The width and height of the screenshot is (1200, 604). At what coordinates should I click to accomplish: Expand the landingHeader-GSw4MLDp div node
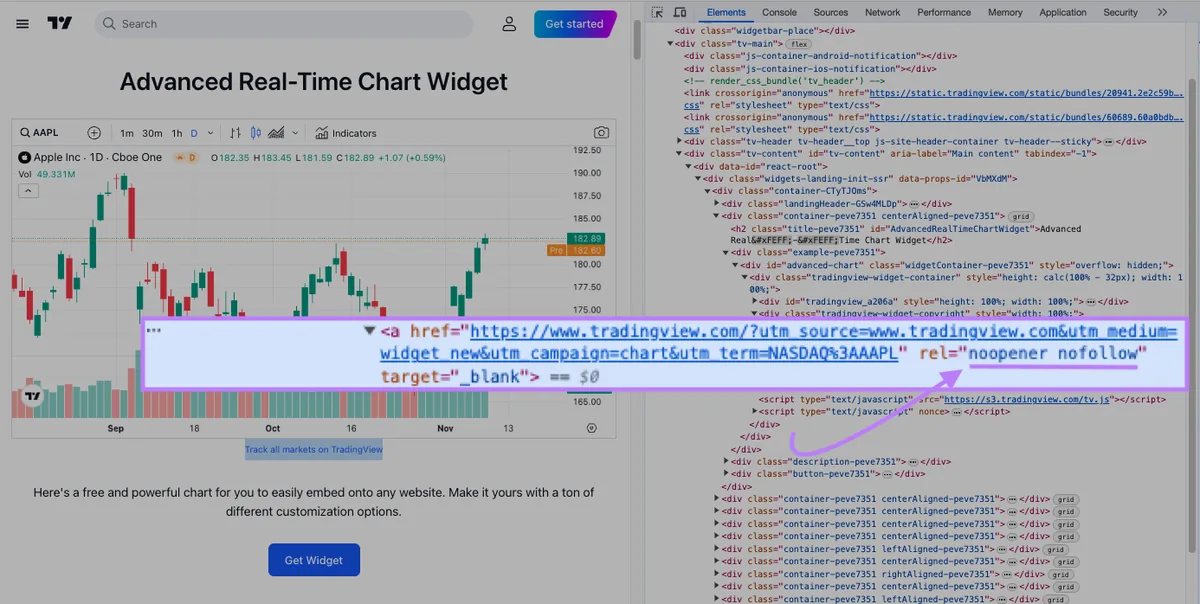coord(716,203)
